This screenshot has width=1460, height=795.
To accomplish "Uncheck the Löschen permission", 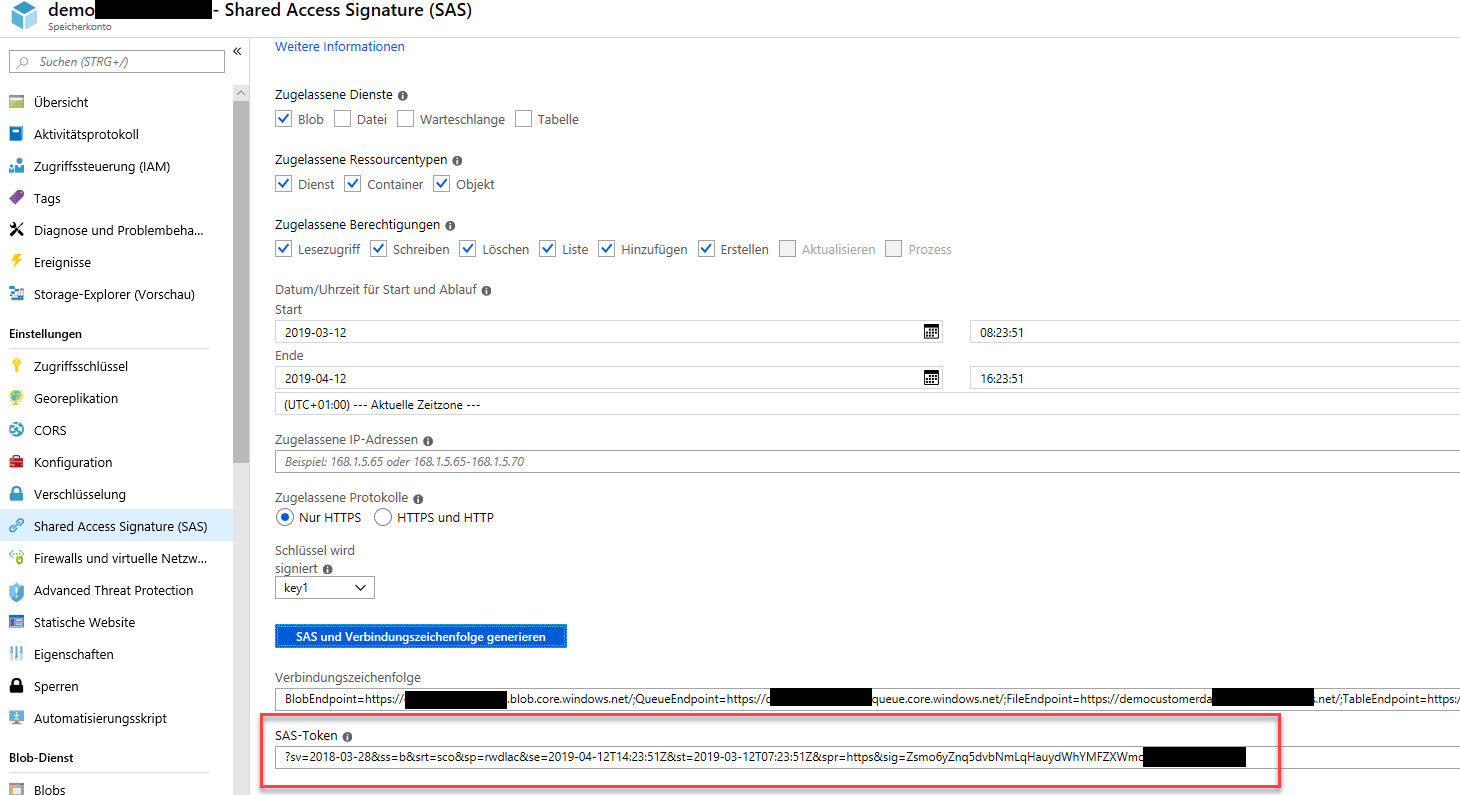I will click(x=468, y=249).
